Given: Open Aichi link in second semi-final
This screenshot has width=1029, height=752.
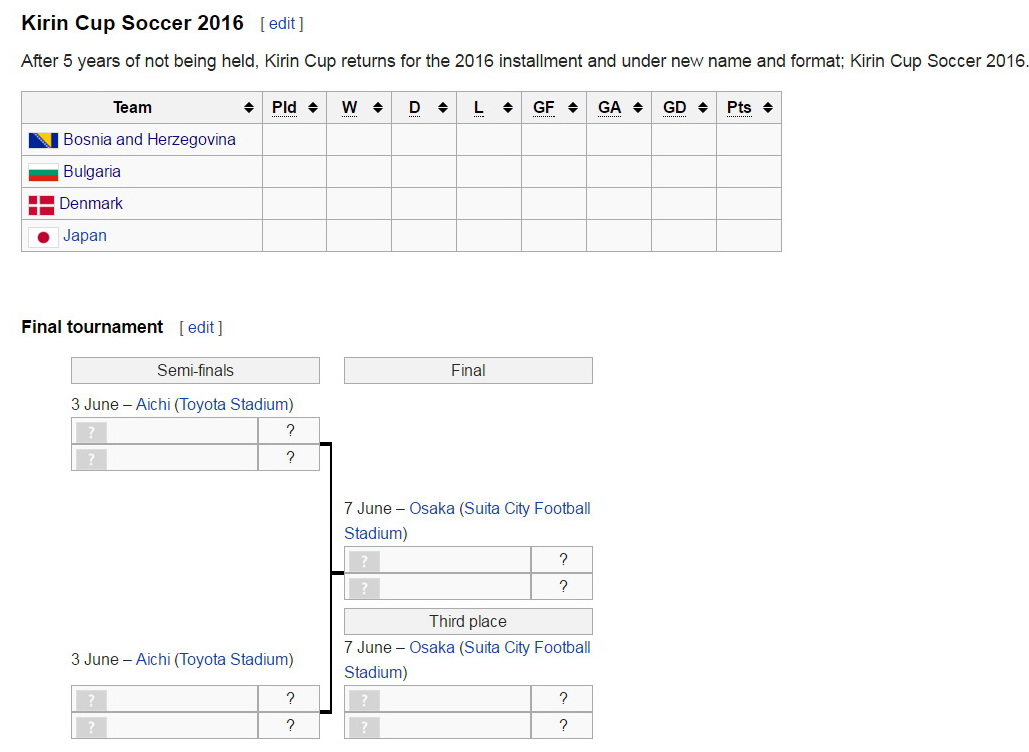Looking at the screenshot, I should (x=153, y=659).
